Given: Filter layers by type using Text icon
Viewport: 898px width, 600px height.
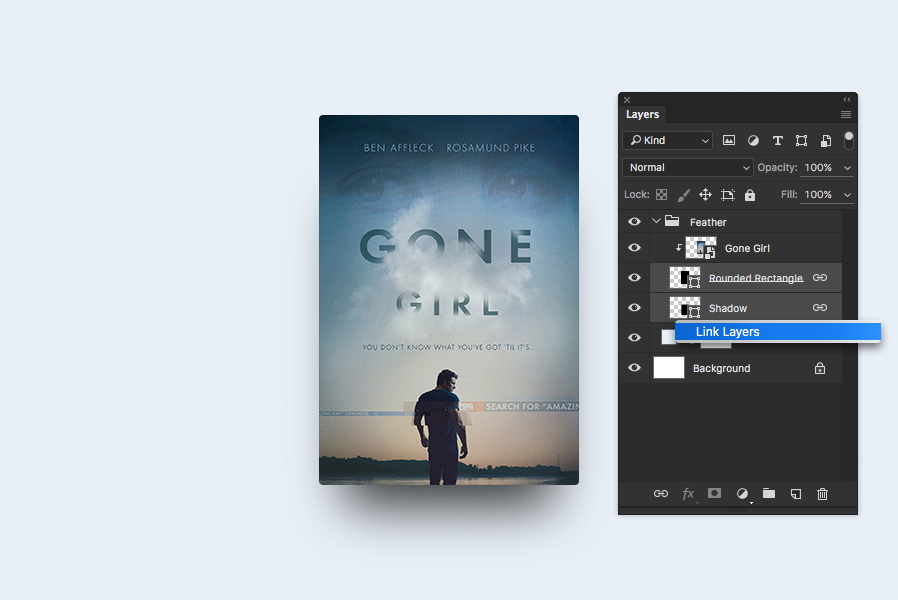Looking at the screenshot, I should (777, 140).
